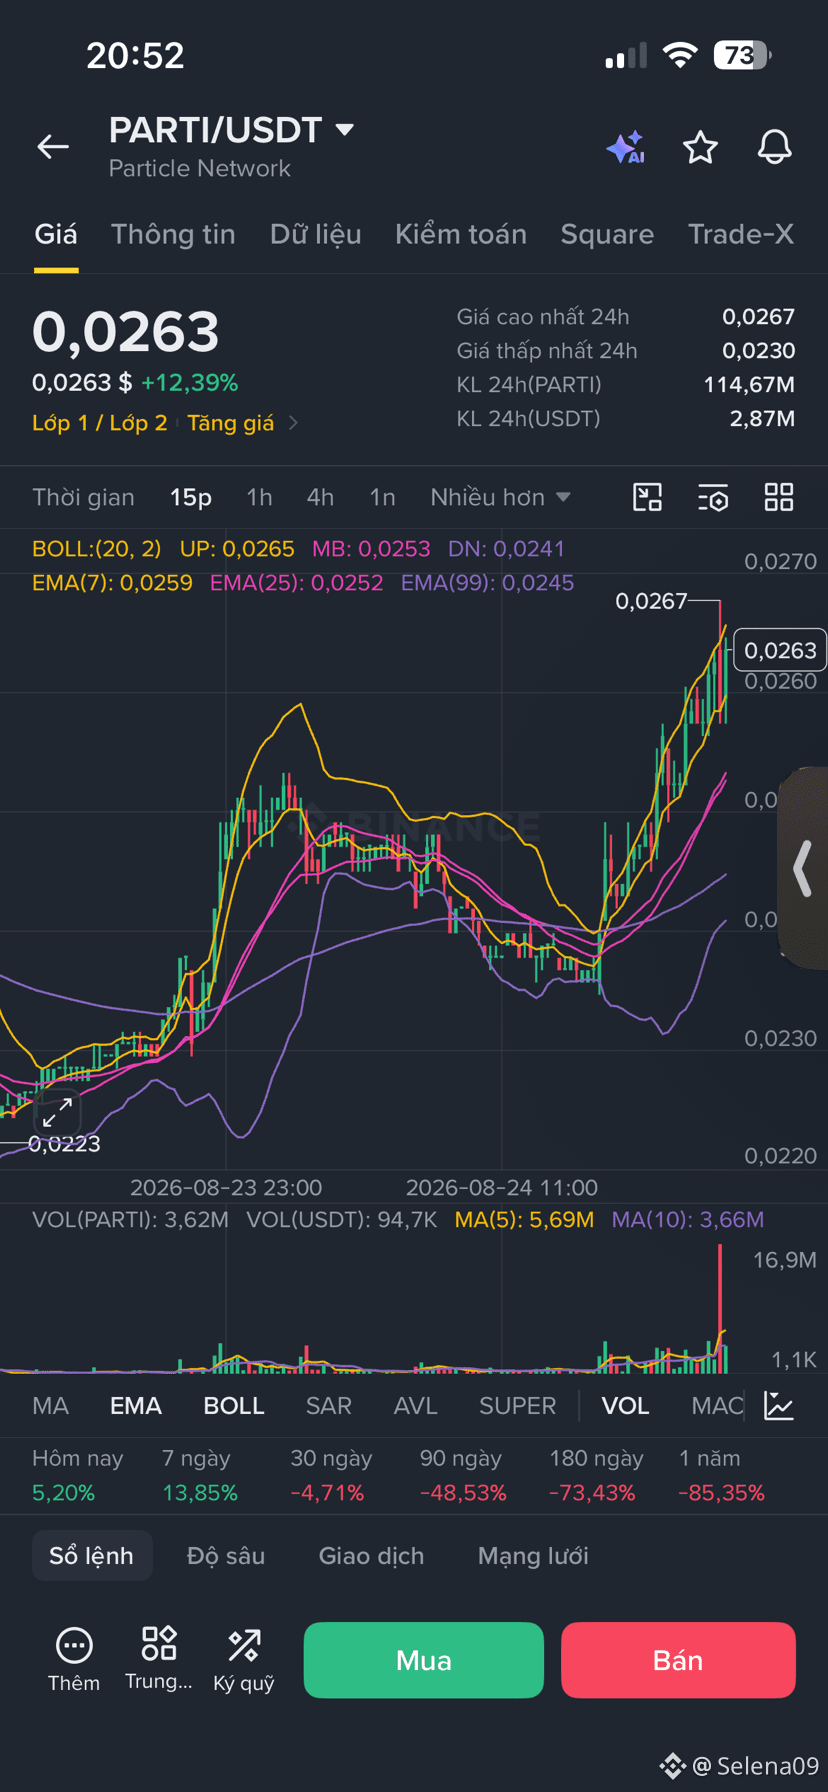The width and height of the screenshot is (828, 1792).
Task: Tap the Giá cao nhất 24h value 0,0267
Action: coord(759,317)
